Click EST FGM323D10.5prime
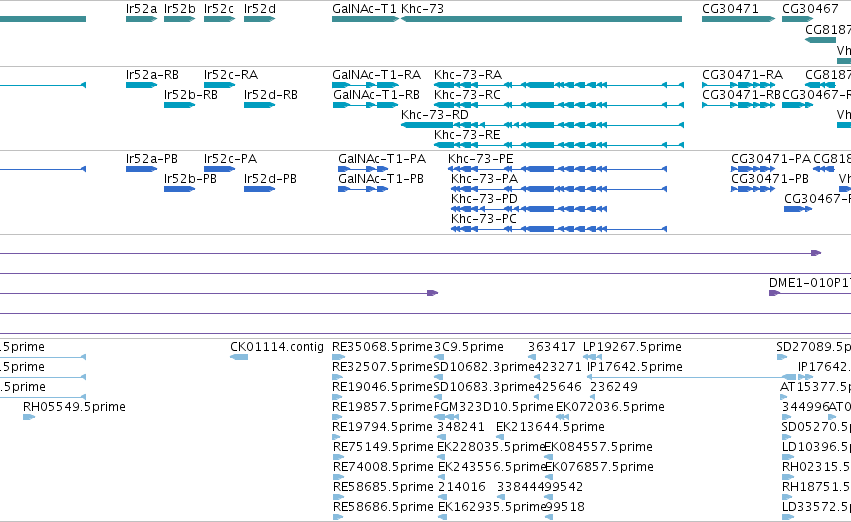851x522 pixels. [447, 417]
